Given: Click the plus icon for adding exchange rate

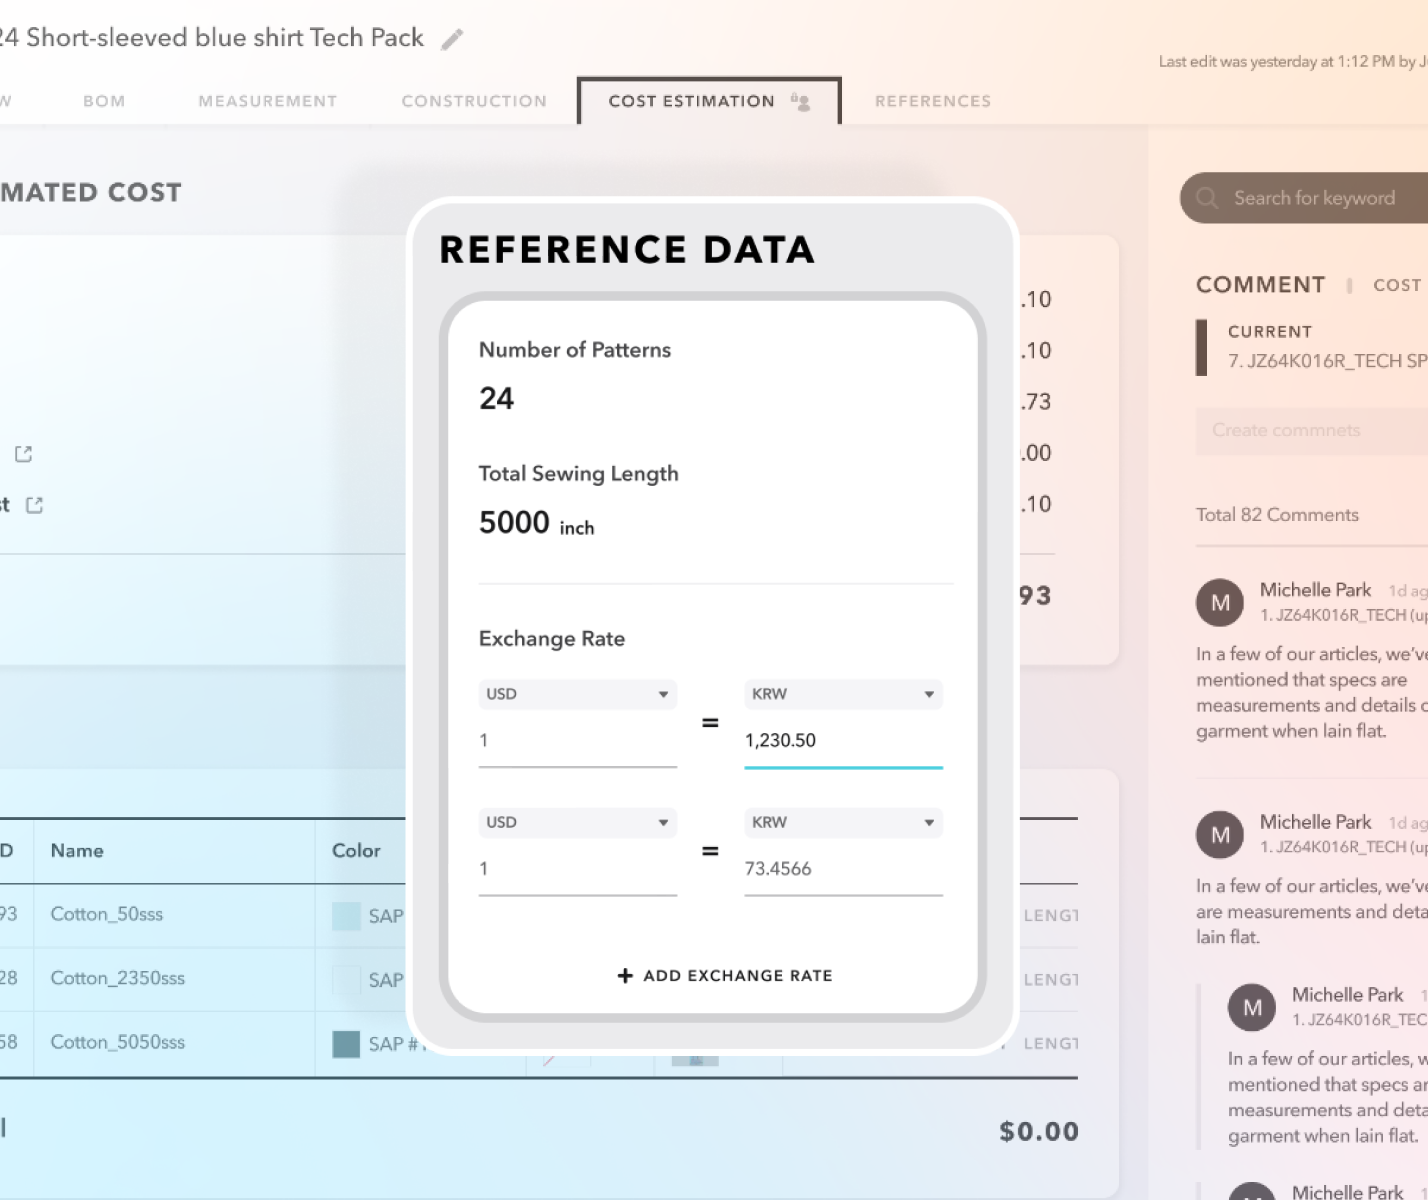Looking at the screenshot, I should (x=625, y=975).
